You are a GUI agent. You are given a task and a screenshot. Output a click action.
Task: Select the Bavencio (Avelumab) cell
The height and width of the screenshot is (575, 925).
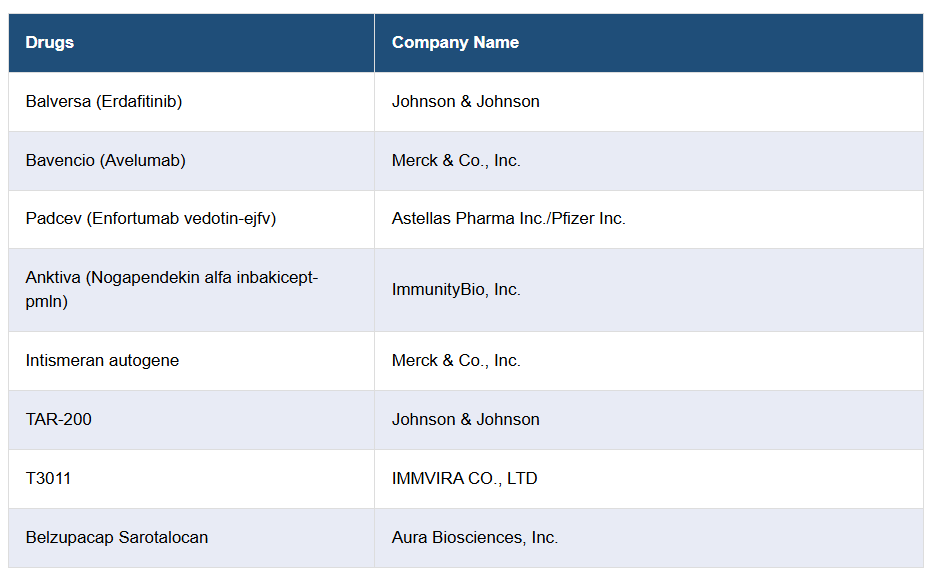click(x=106, y=161)
